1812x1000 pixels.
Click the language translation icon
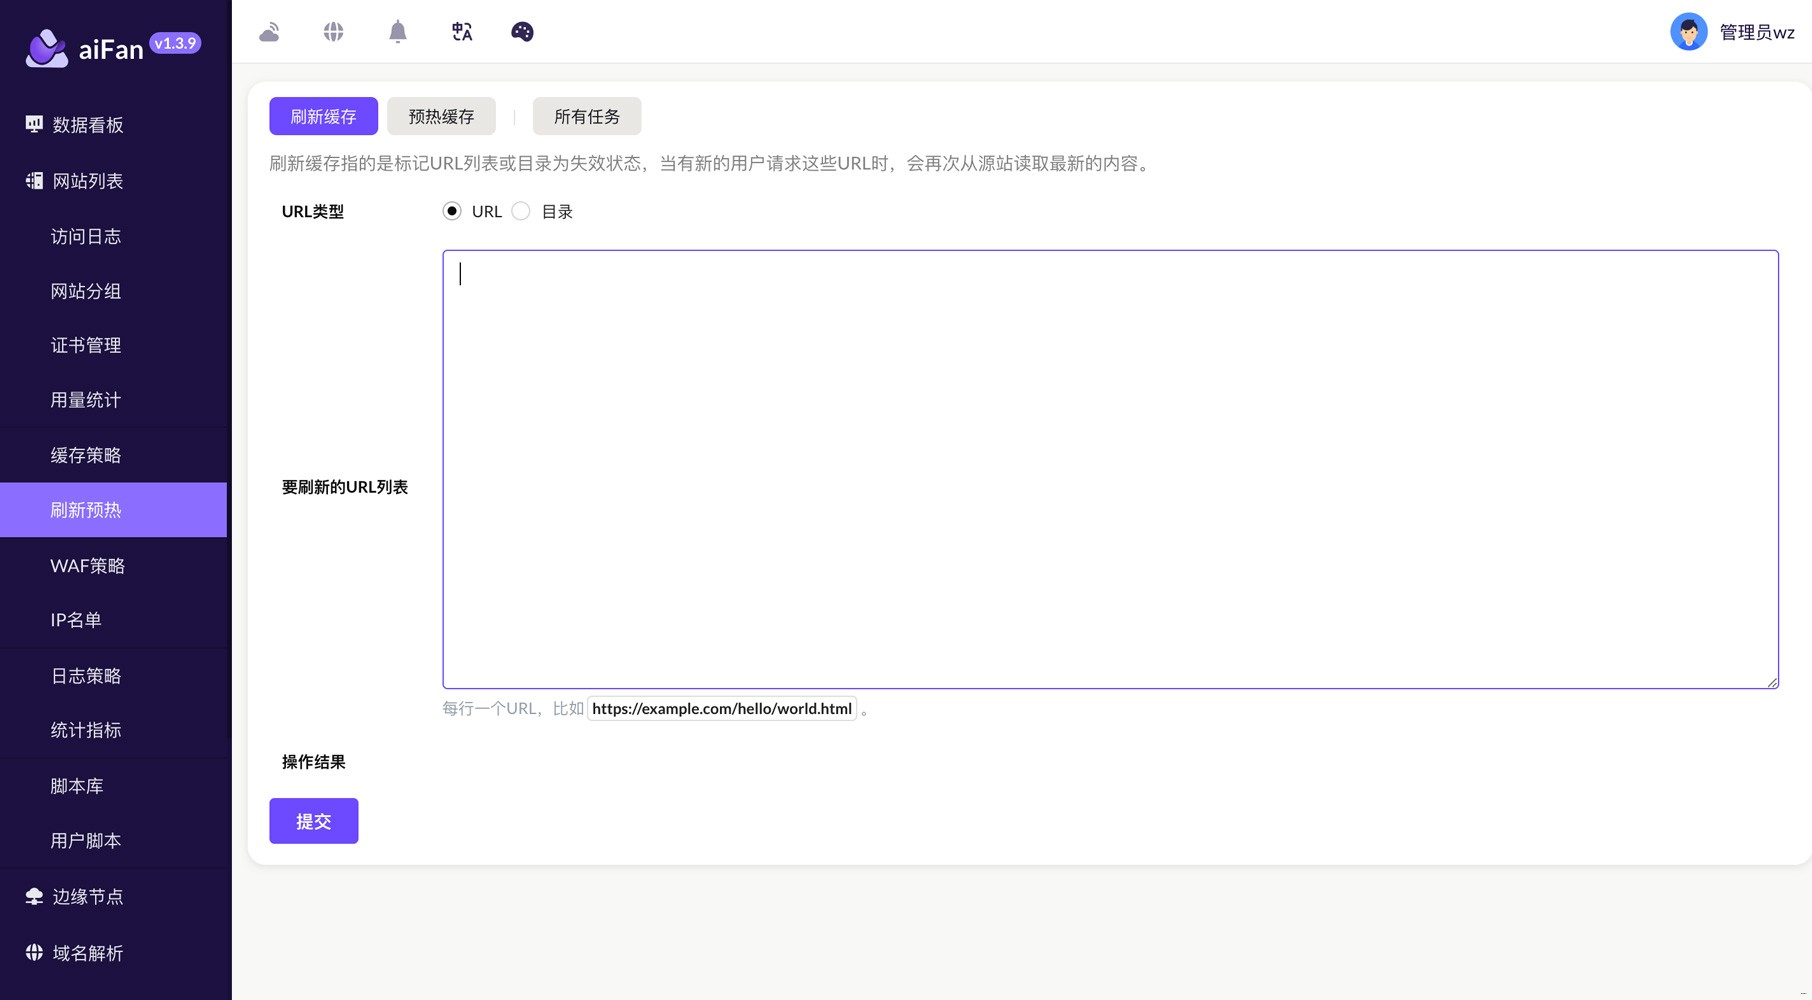point(461,32)
